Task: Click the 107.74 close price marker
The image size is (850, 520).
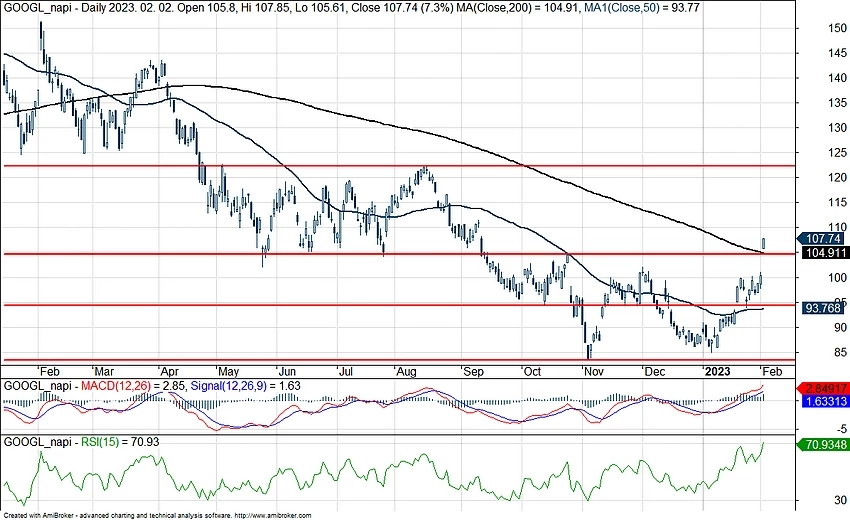Action: point(823,239)
